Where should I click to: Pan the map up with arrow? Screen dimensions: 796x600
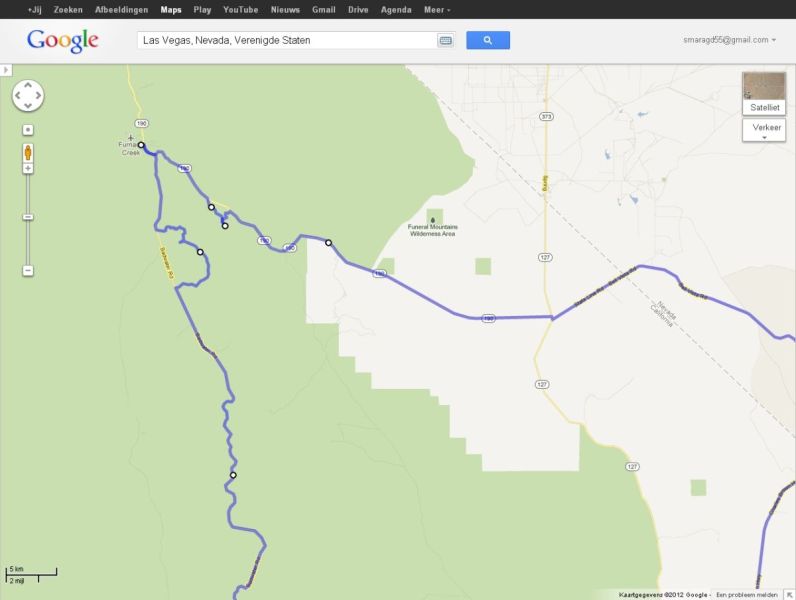click(28, 85)
